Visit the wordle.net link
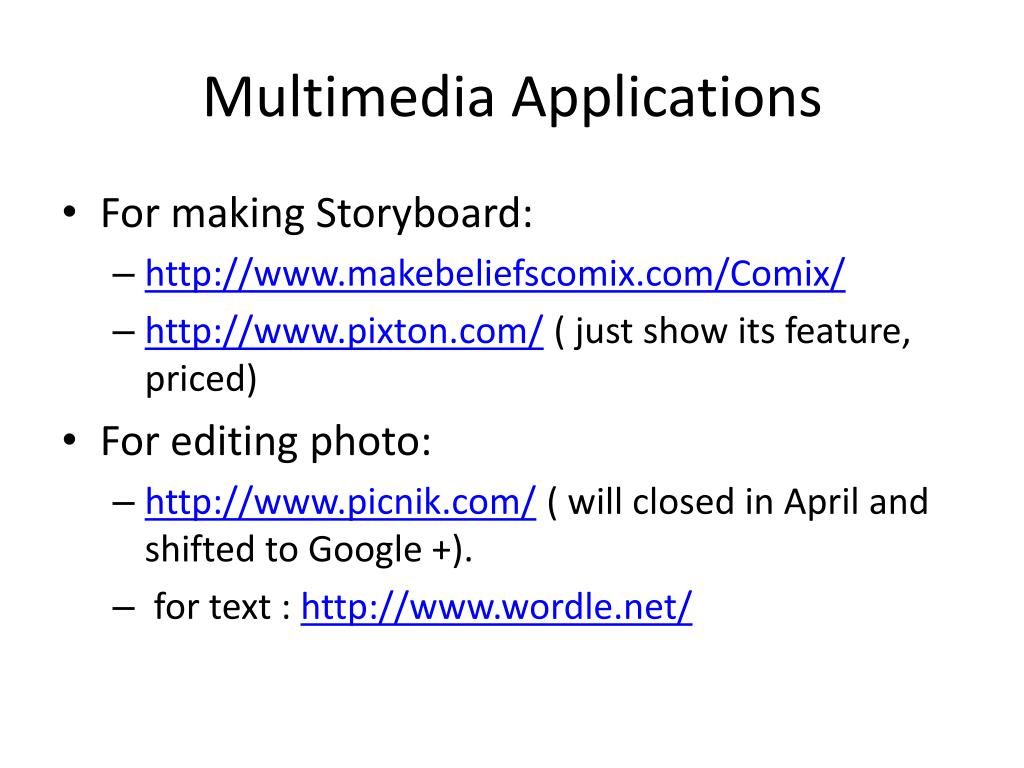 (496, 607)
